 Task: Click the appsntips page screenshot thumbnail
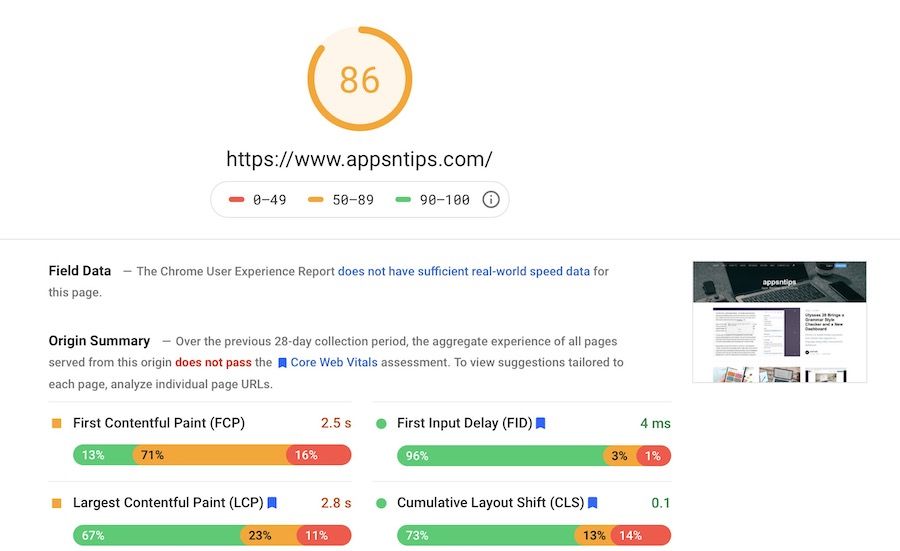click(779, 322)
